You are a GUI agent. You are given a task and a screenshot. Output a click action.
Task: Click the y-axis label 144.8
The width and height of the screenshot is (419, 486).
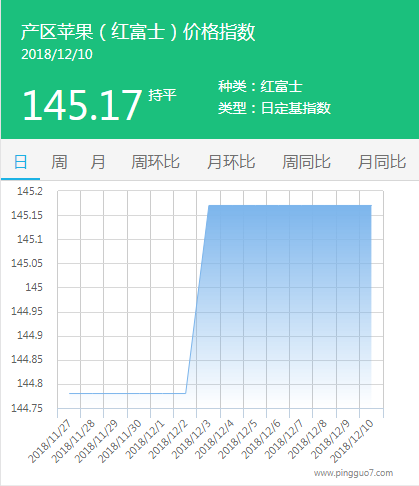click(30, 383)
